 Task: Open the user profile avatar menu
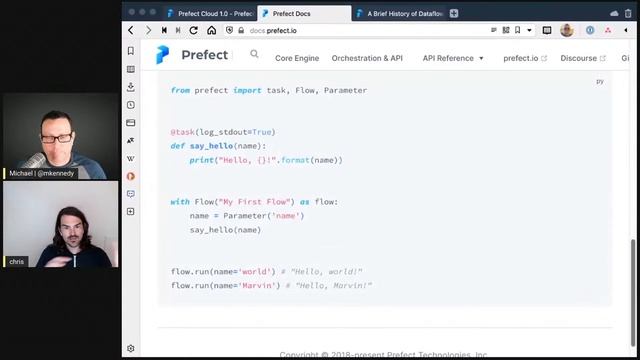567,30
